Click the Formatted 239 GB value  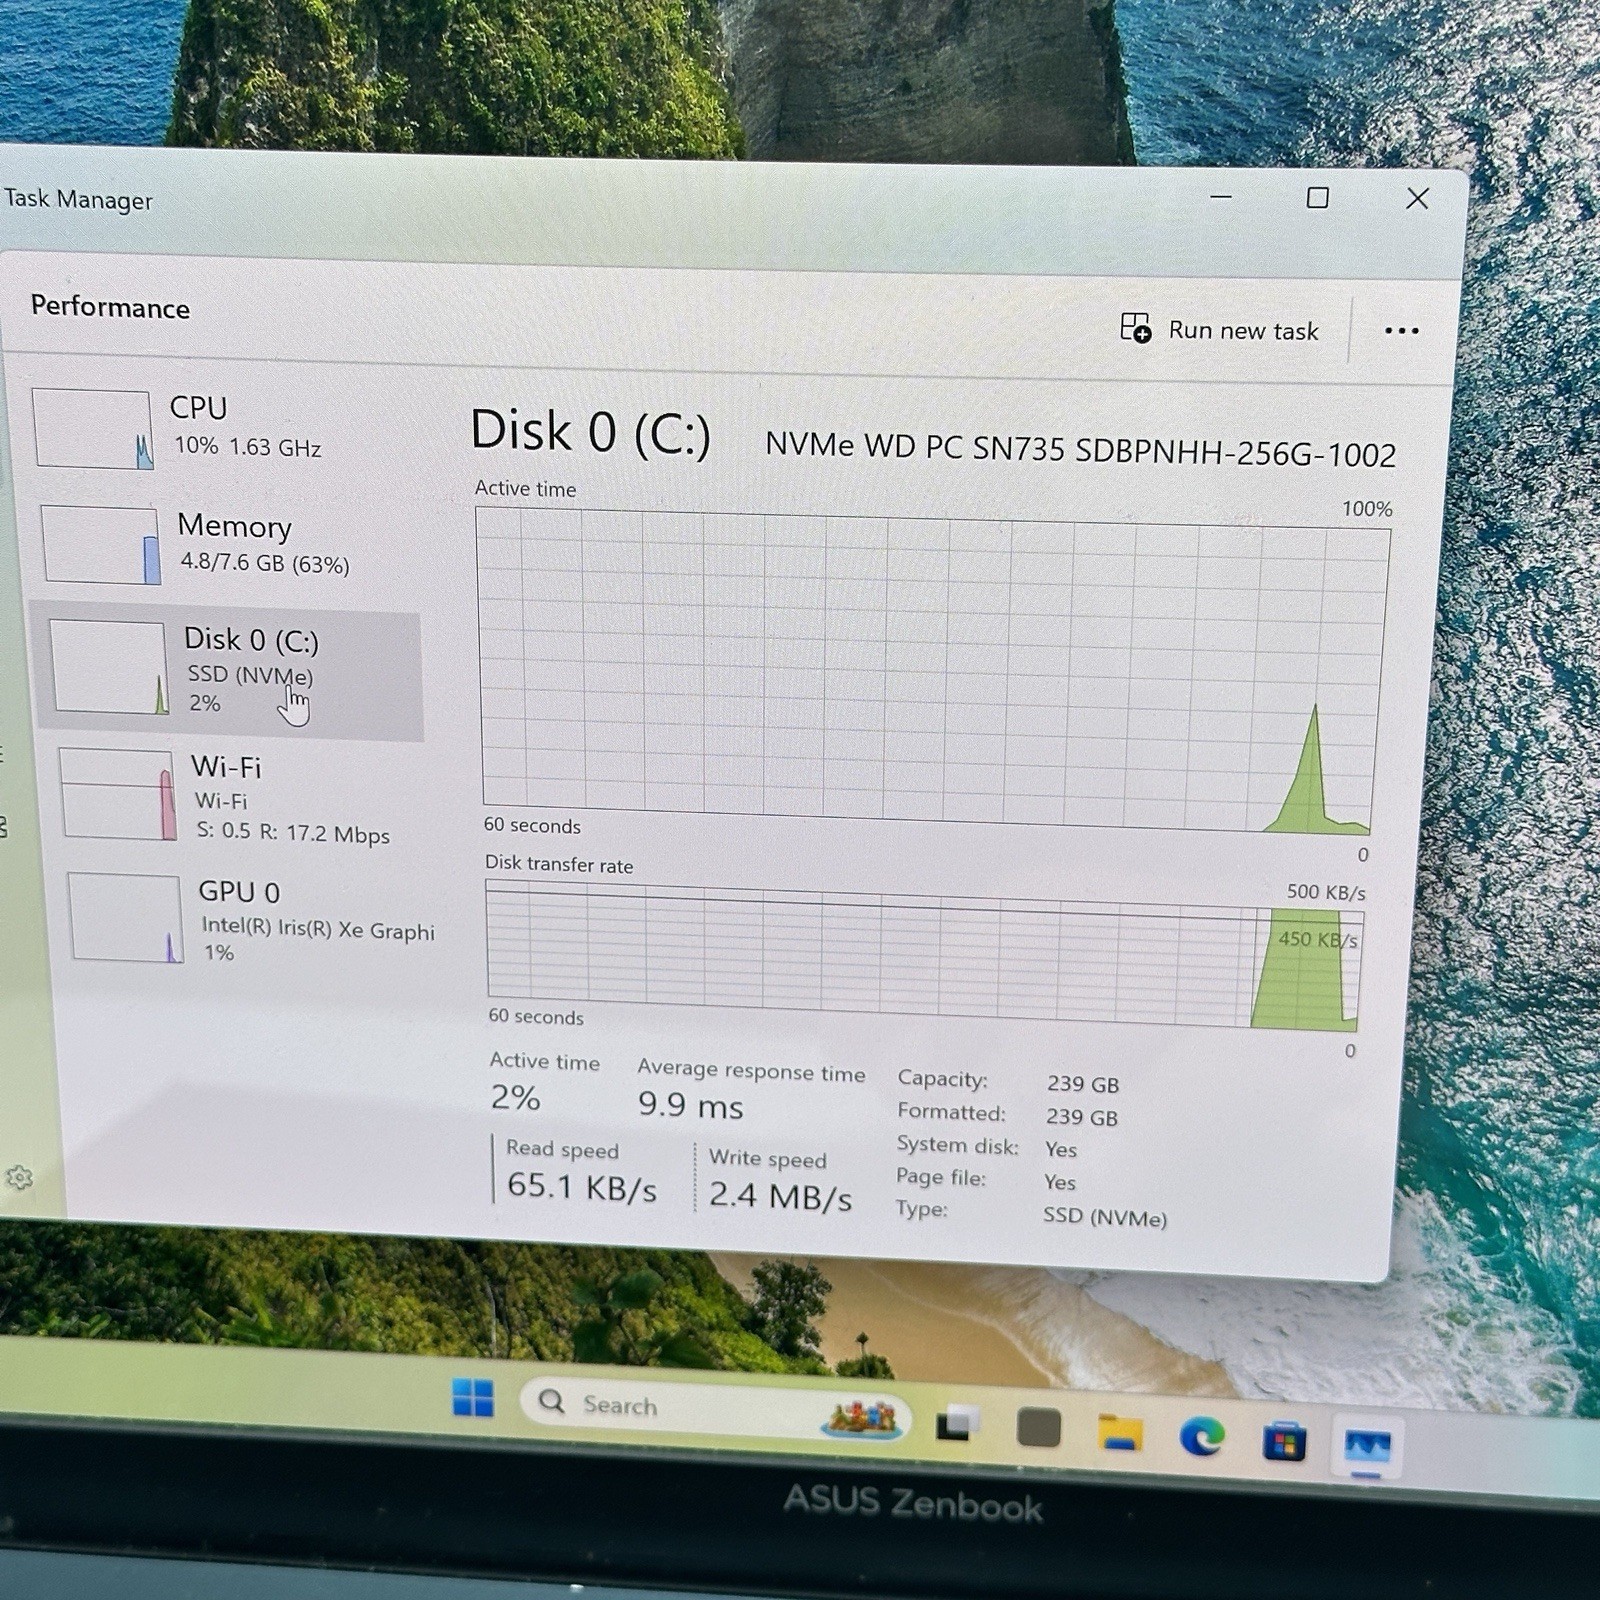[1081, 1117]
